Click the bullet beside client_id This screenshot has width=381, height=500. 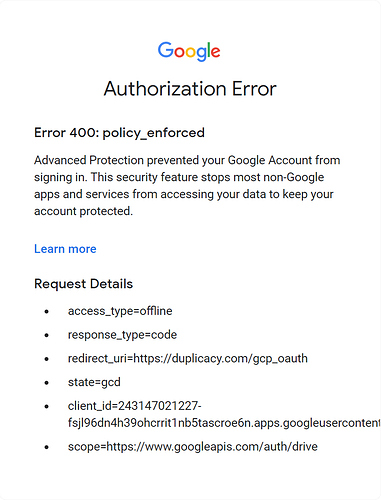pos(47,406)
